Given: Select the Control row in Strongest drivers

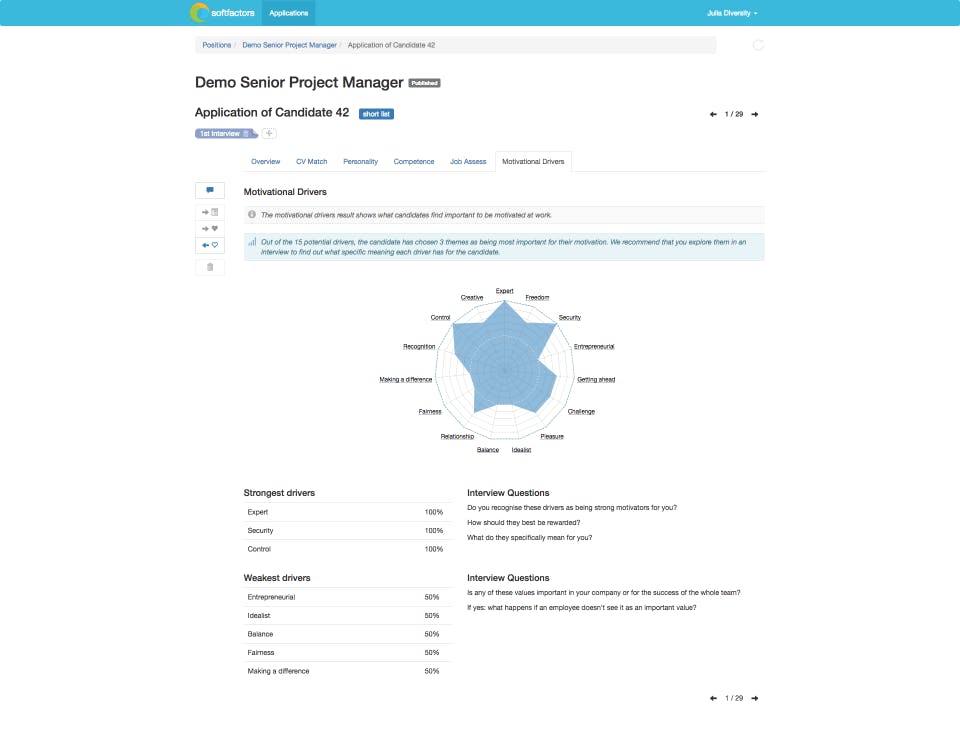Looking at the screenshot, I should pos(347,549).
